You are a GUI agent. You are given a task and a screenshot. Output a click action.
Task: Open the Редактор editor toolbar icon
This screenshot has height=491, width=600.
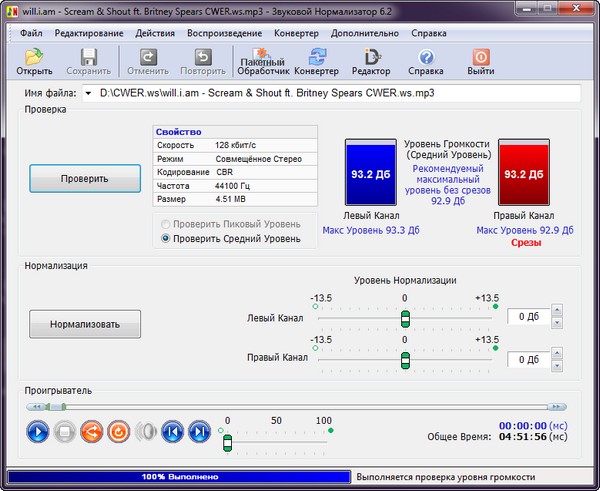coord(371,62)
